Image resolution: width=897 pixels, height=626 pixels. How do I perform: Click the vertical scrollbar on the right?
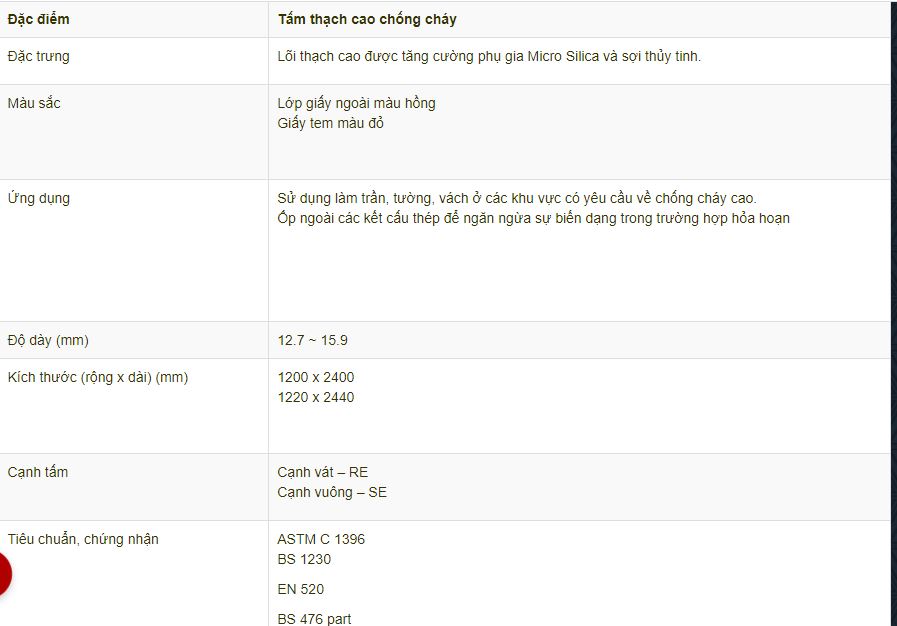click(894, 313)
